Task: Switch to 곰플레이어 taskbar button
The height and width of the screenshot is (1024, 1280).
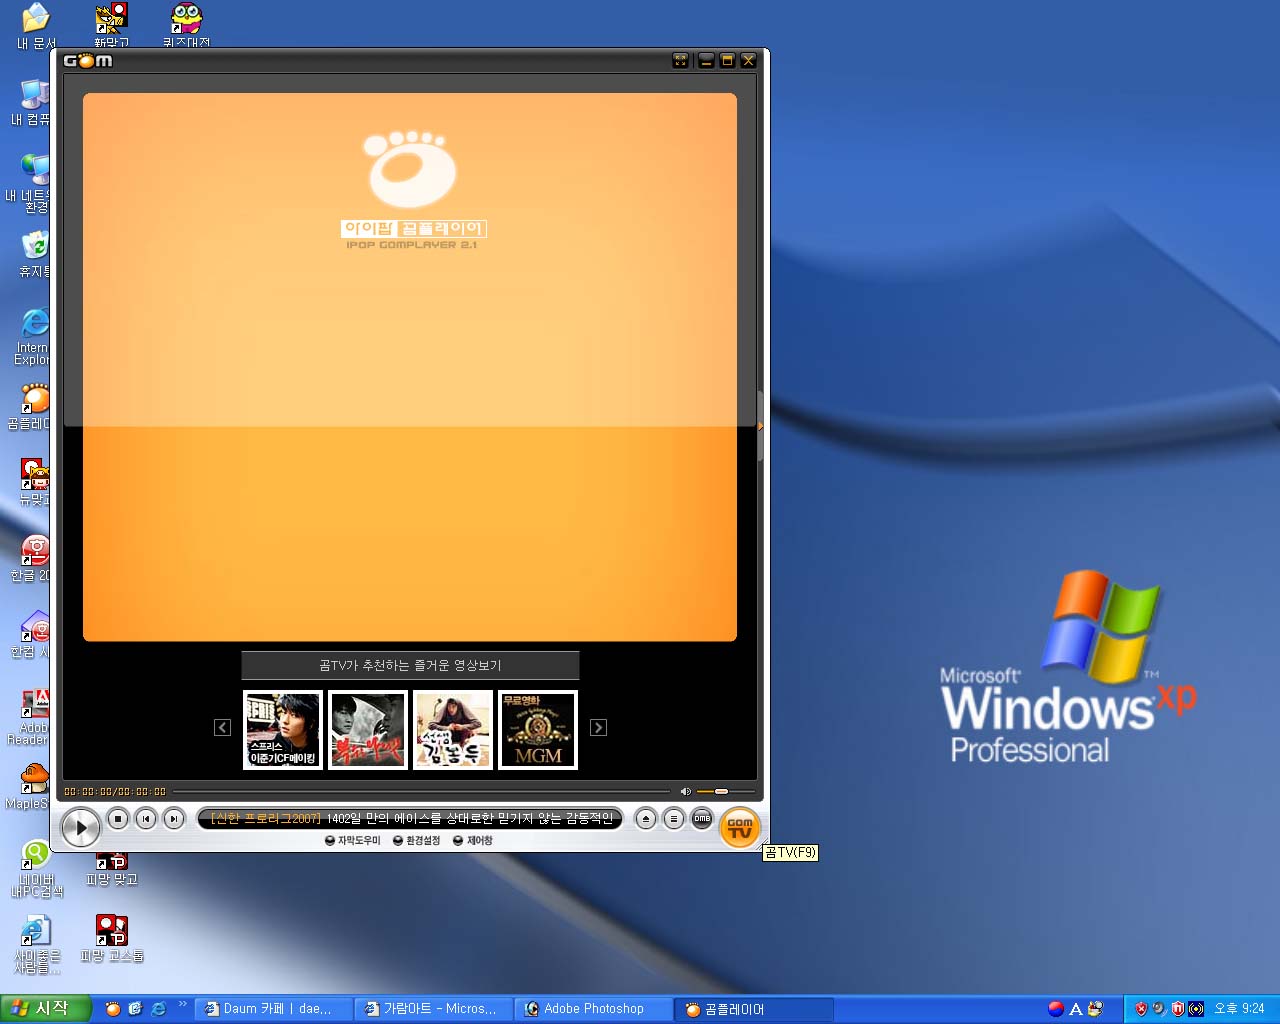Action: pos(754,1009)
